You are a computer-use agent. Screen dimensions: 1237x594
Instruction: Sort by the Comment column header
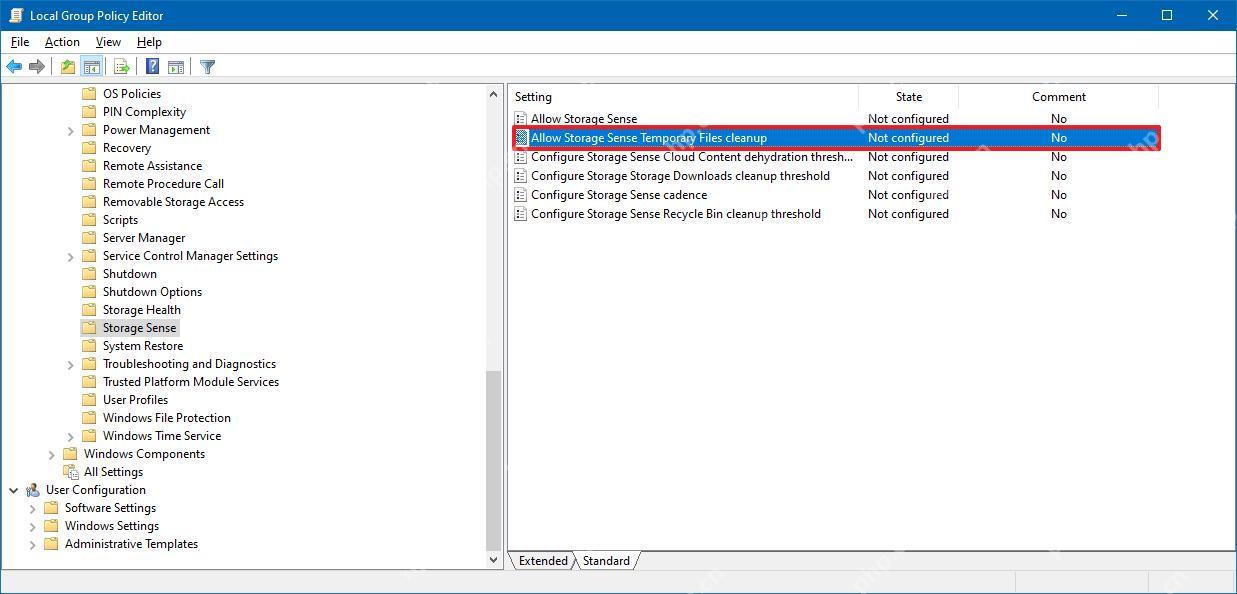click(x=1059, y=97)
